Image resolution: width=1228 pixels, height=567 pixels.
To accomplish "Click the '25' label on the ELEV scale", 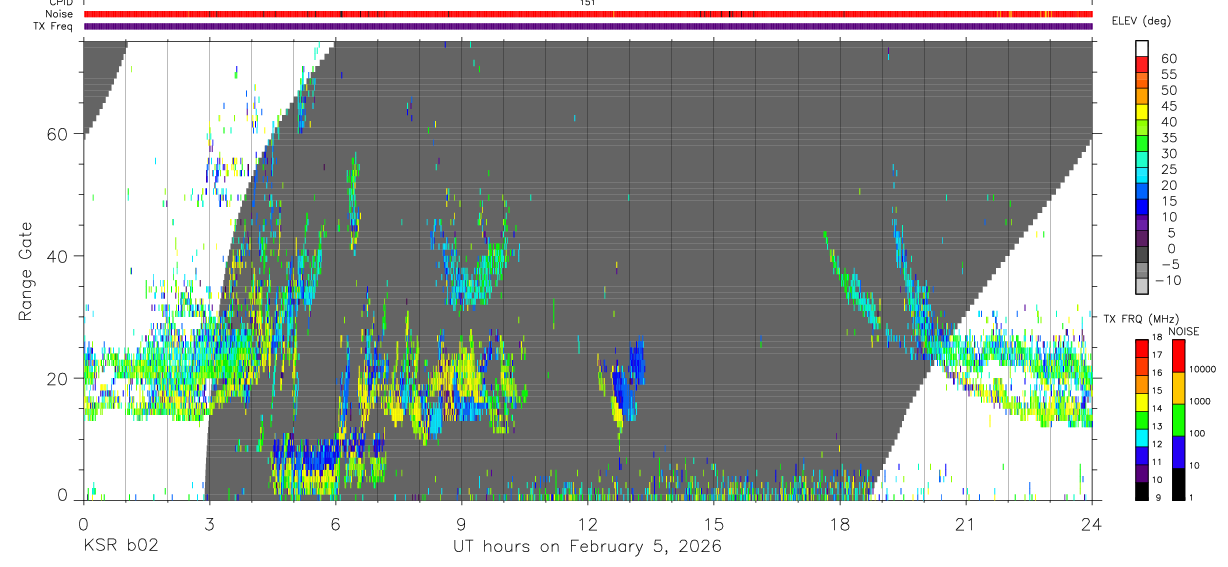I will click(x=1167, y=170).
